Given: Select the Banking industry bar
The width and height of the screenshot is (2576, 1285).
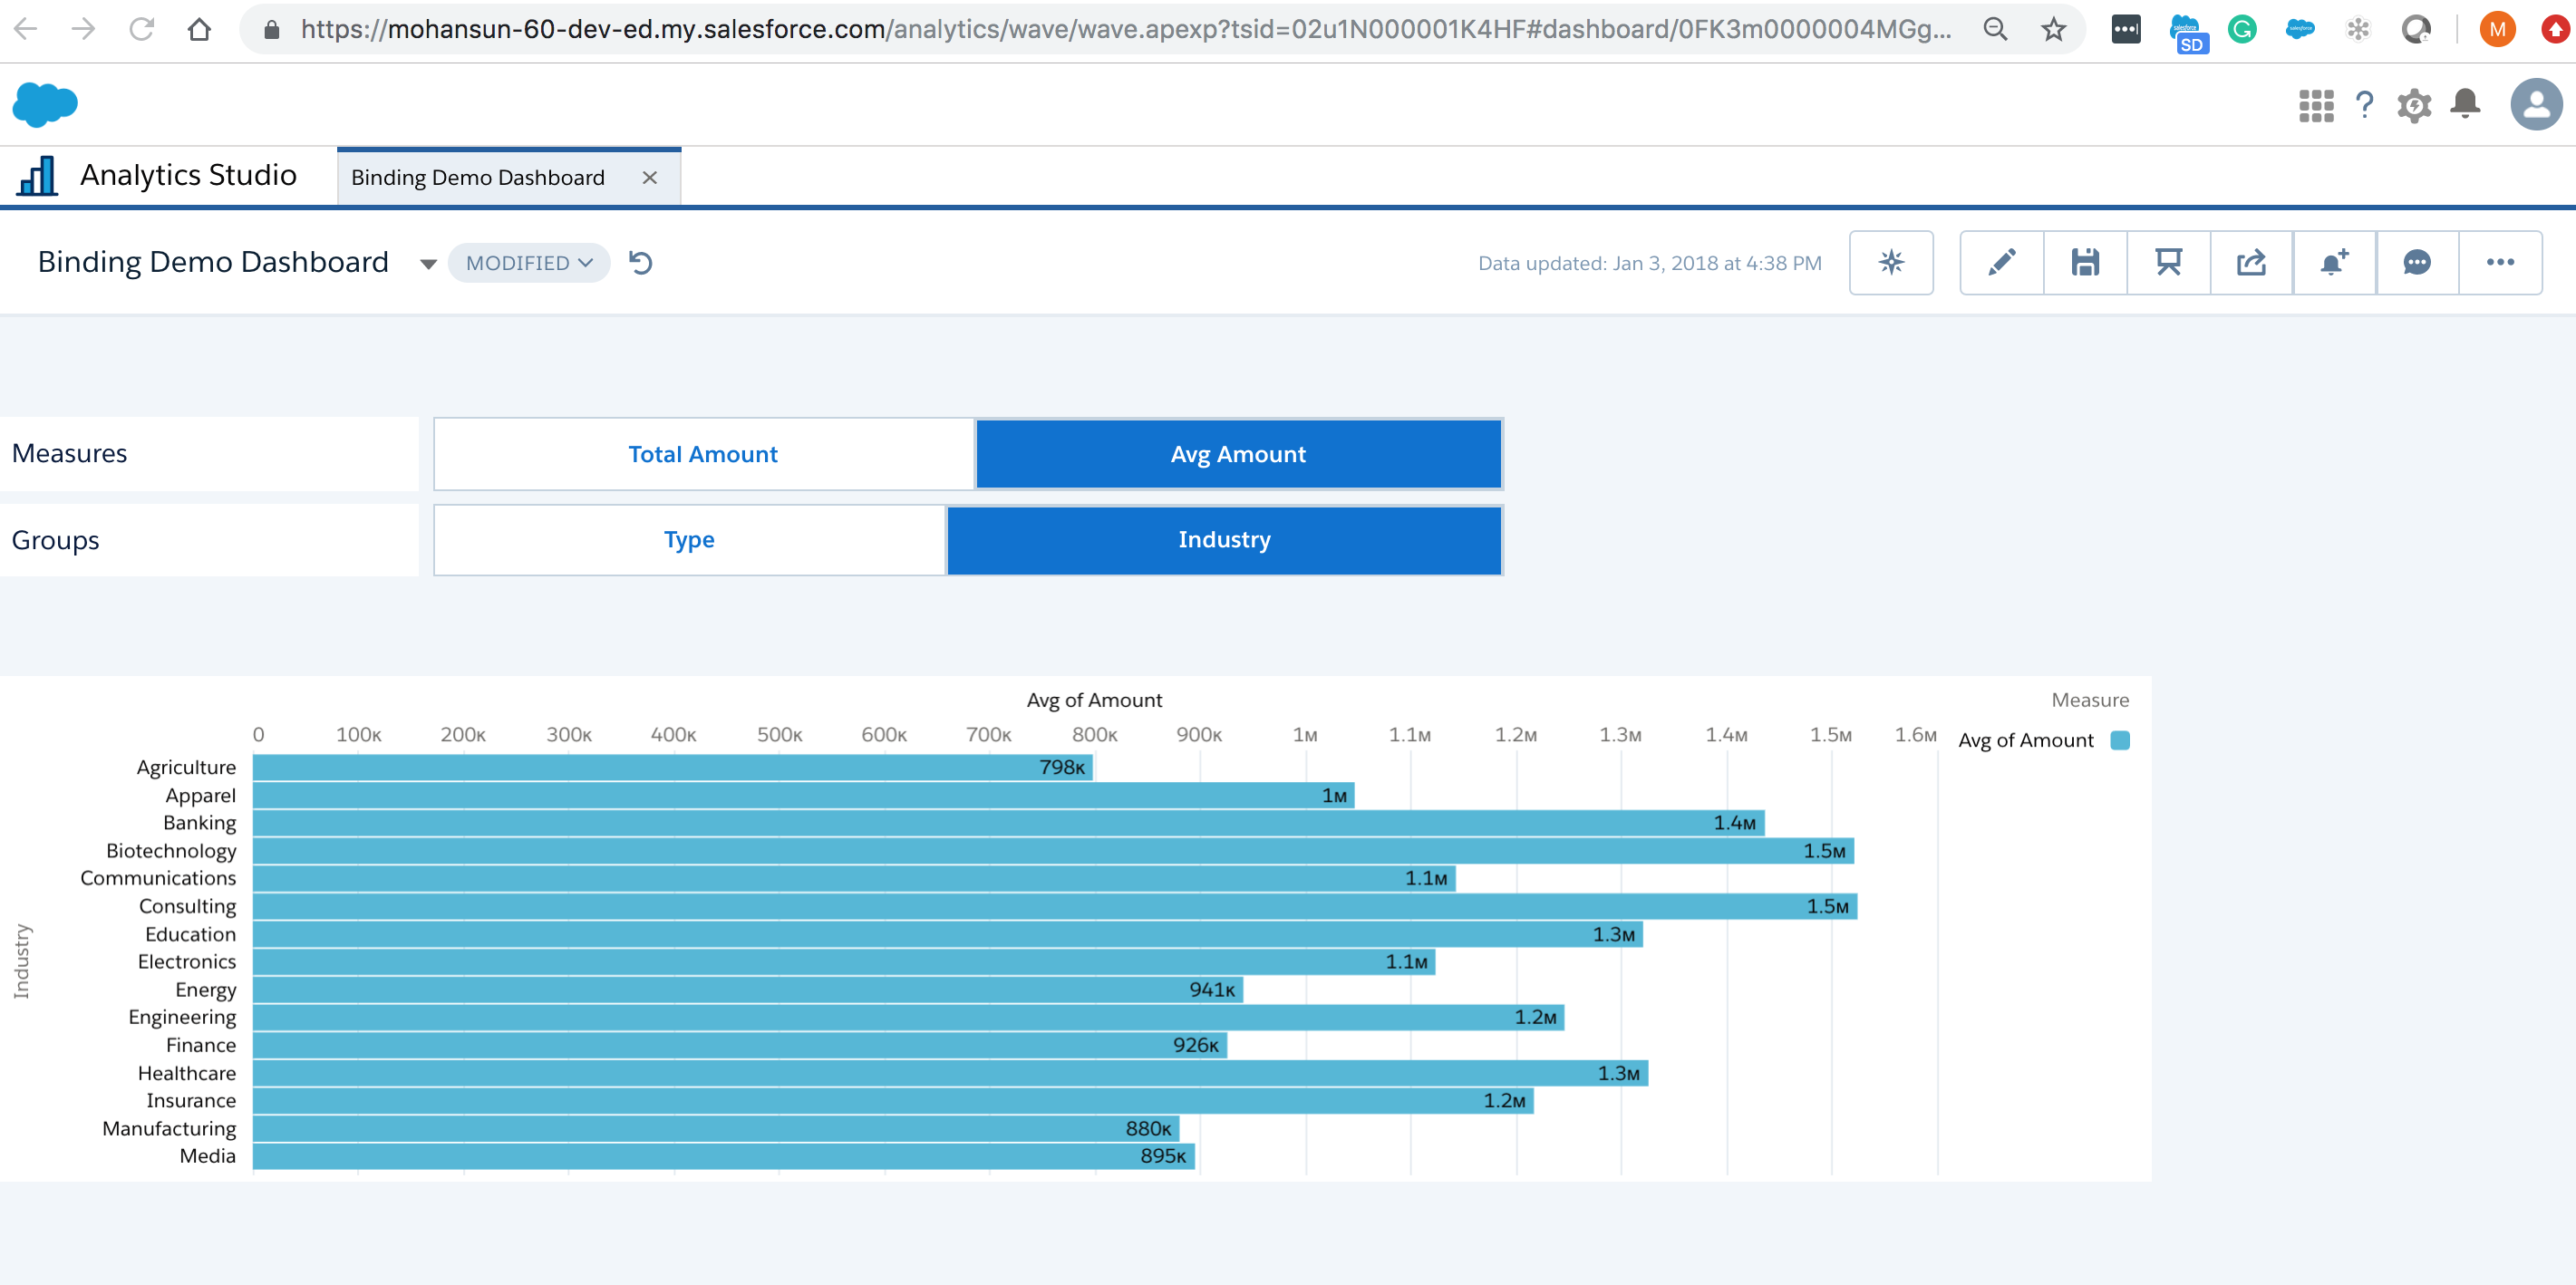Looking at the screenshot, I should click(x=1009, y=823).
